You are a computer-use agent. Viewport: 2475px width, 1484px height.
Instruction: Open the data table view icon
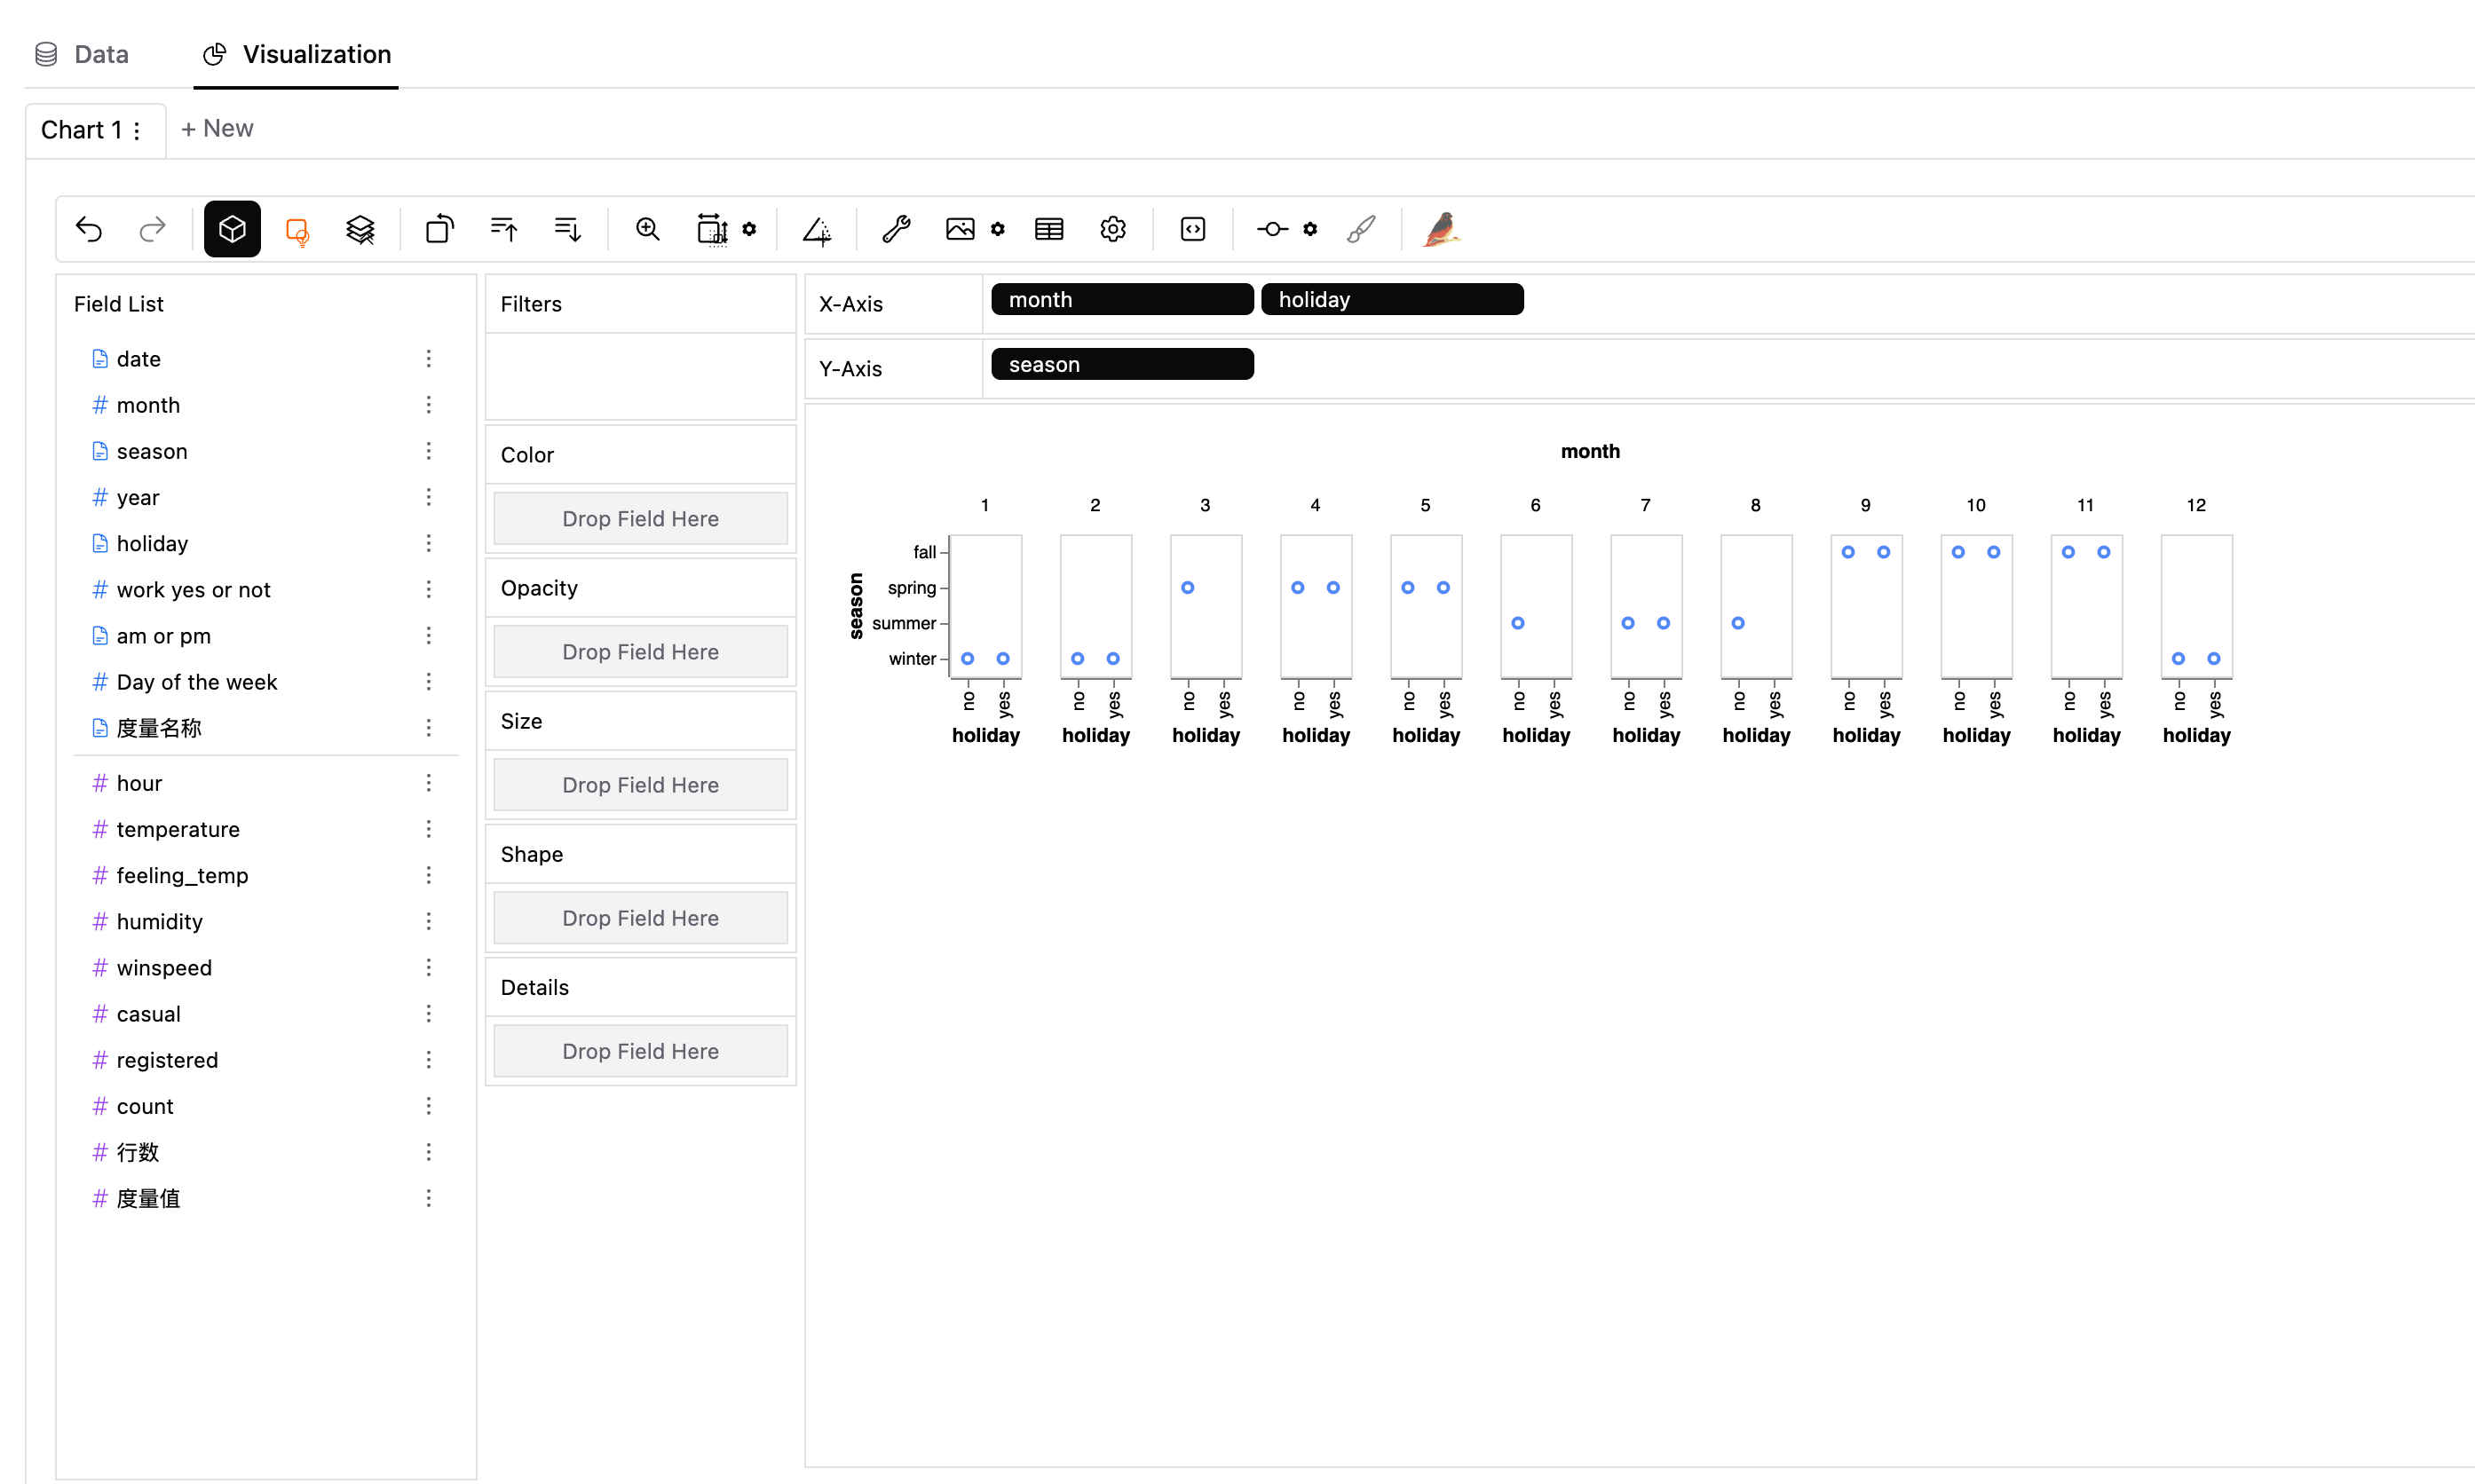[x=1049, y=229]
